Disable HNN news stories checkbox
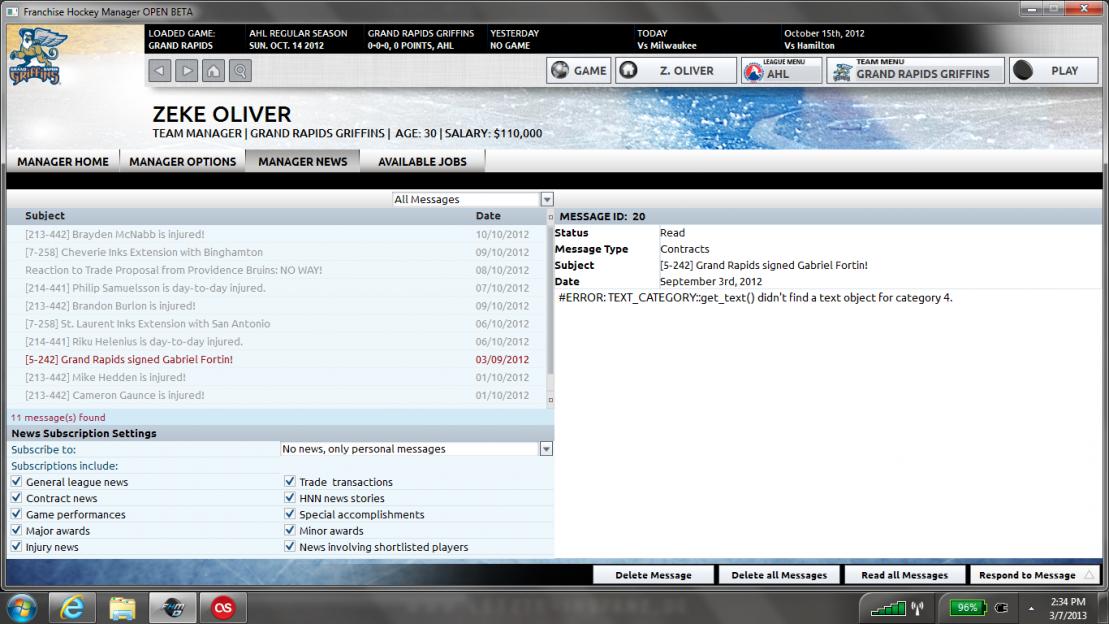Image resolution: width=1109 pixels, height=624 pixels. tap(291, 498)
